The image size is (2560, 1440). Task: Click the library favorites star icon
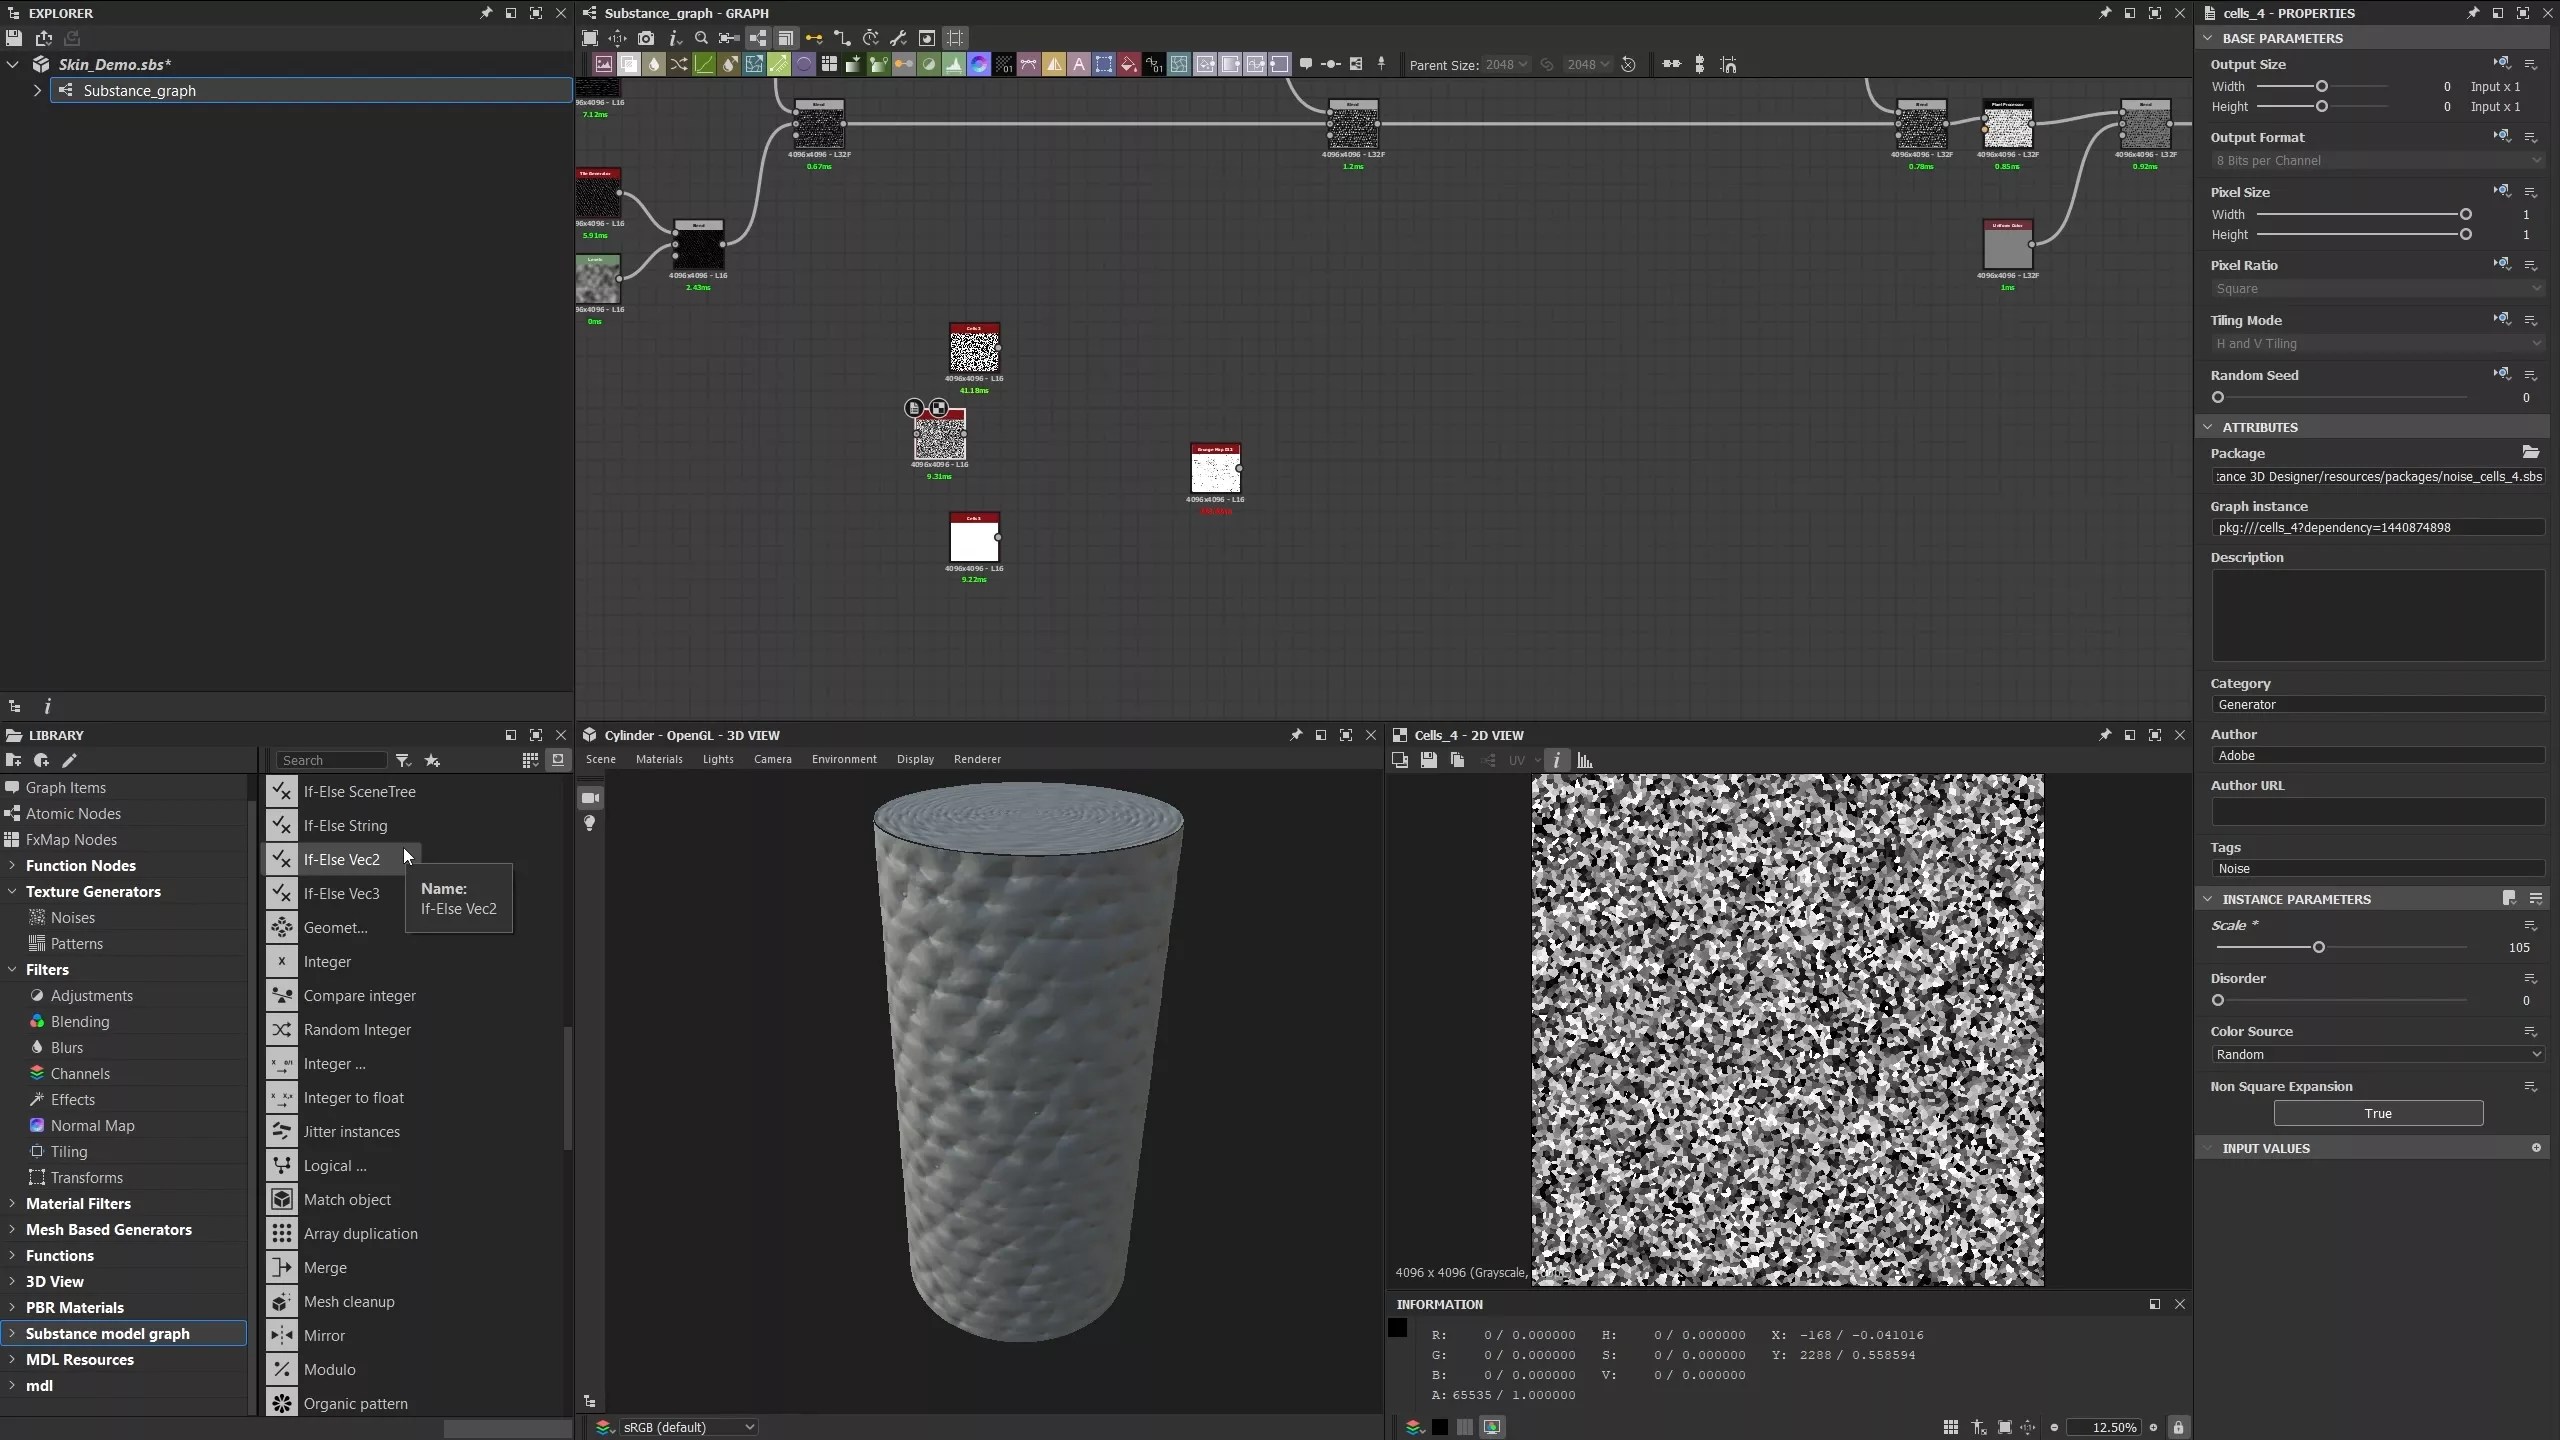point(432,761)
